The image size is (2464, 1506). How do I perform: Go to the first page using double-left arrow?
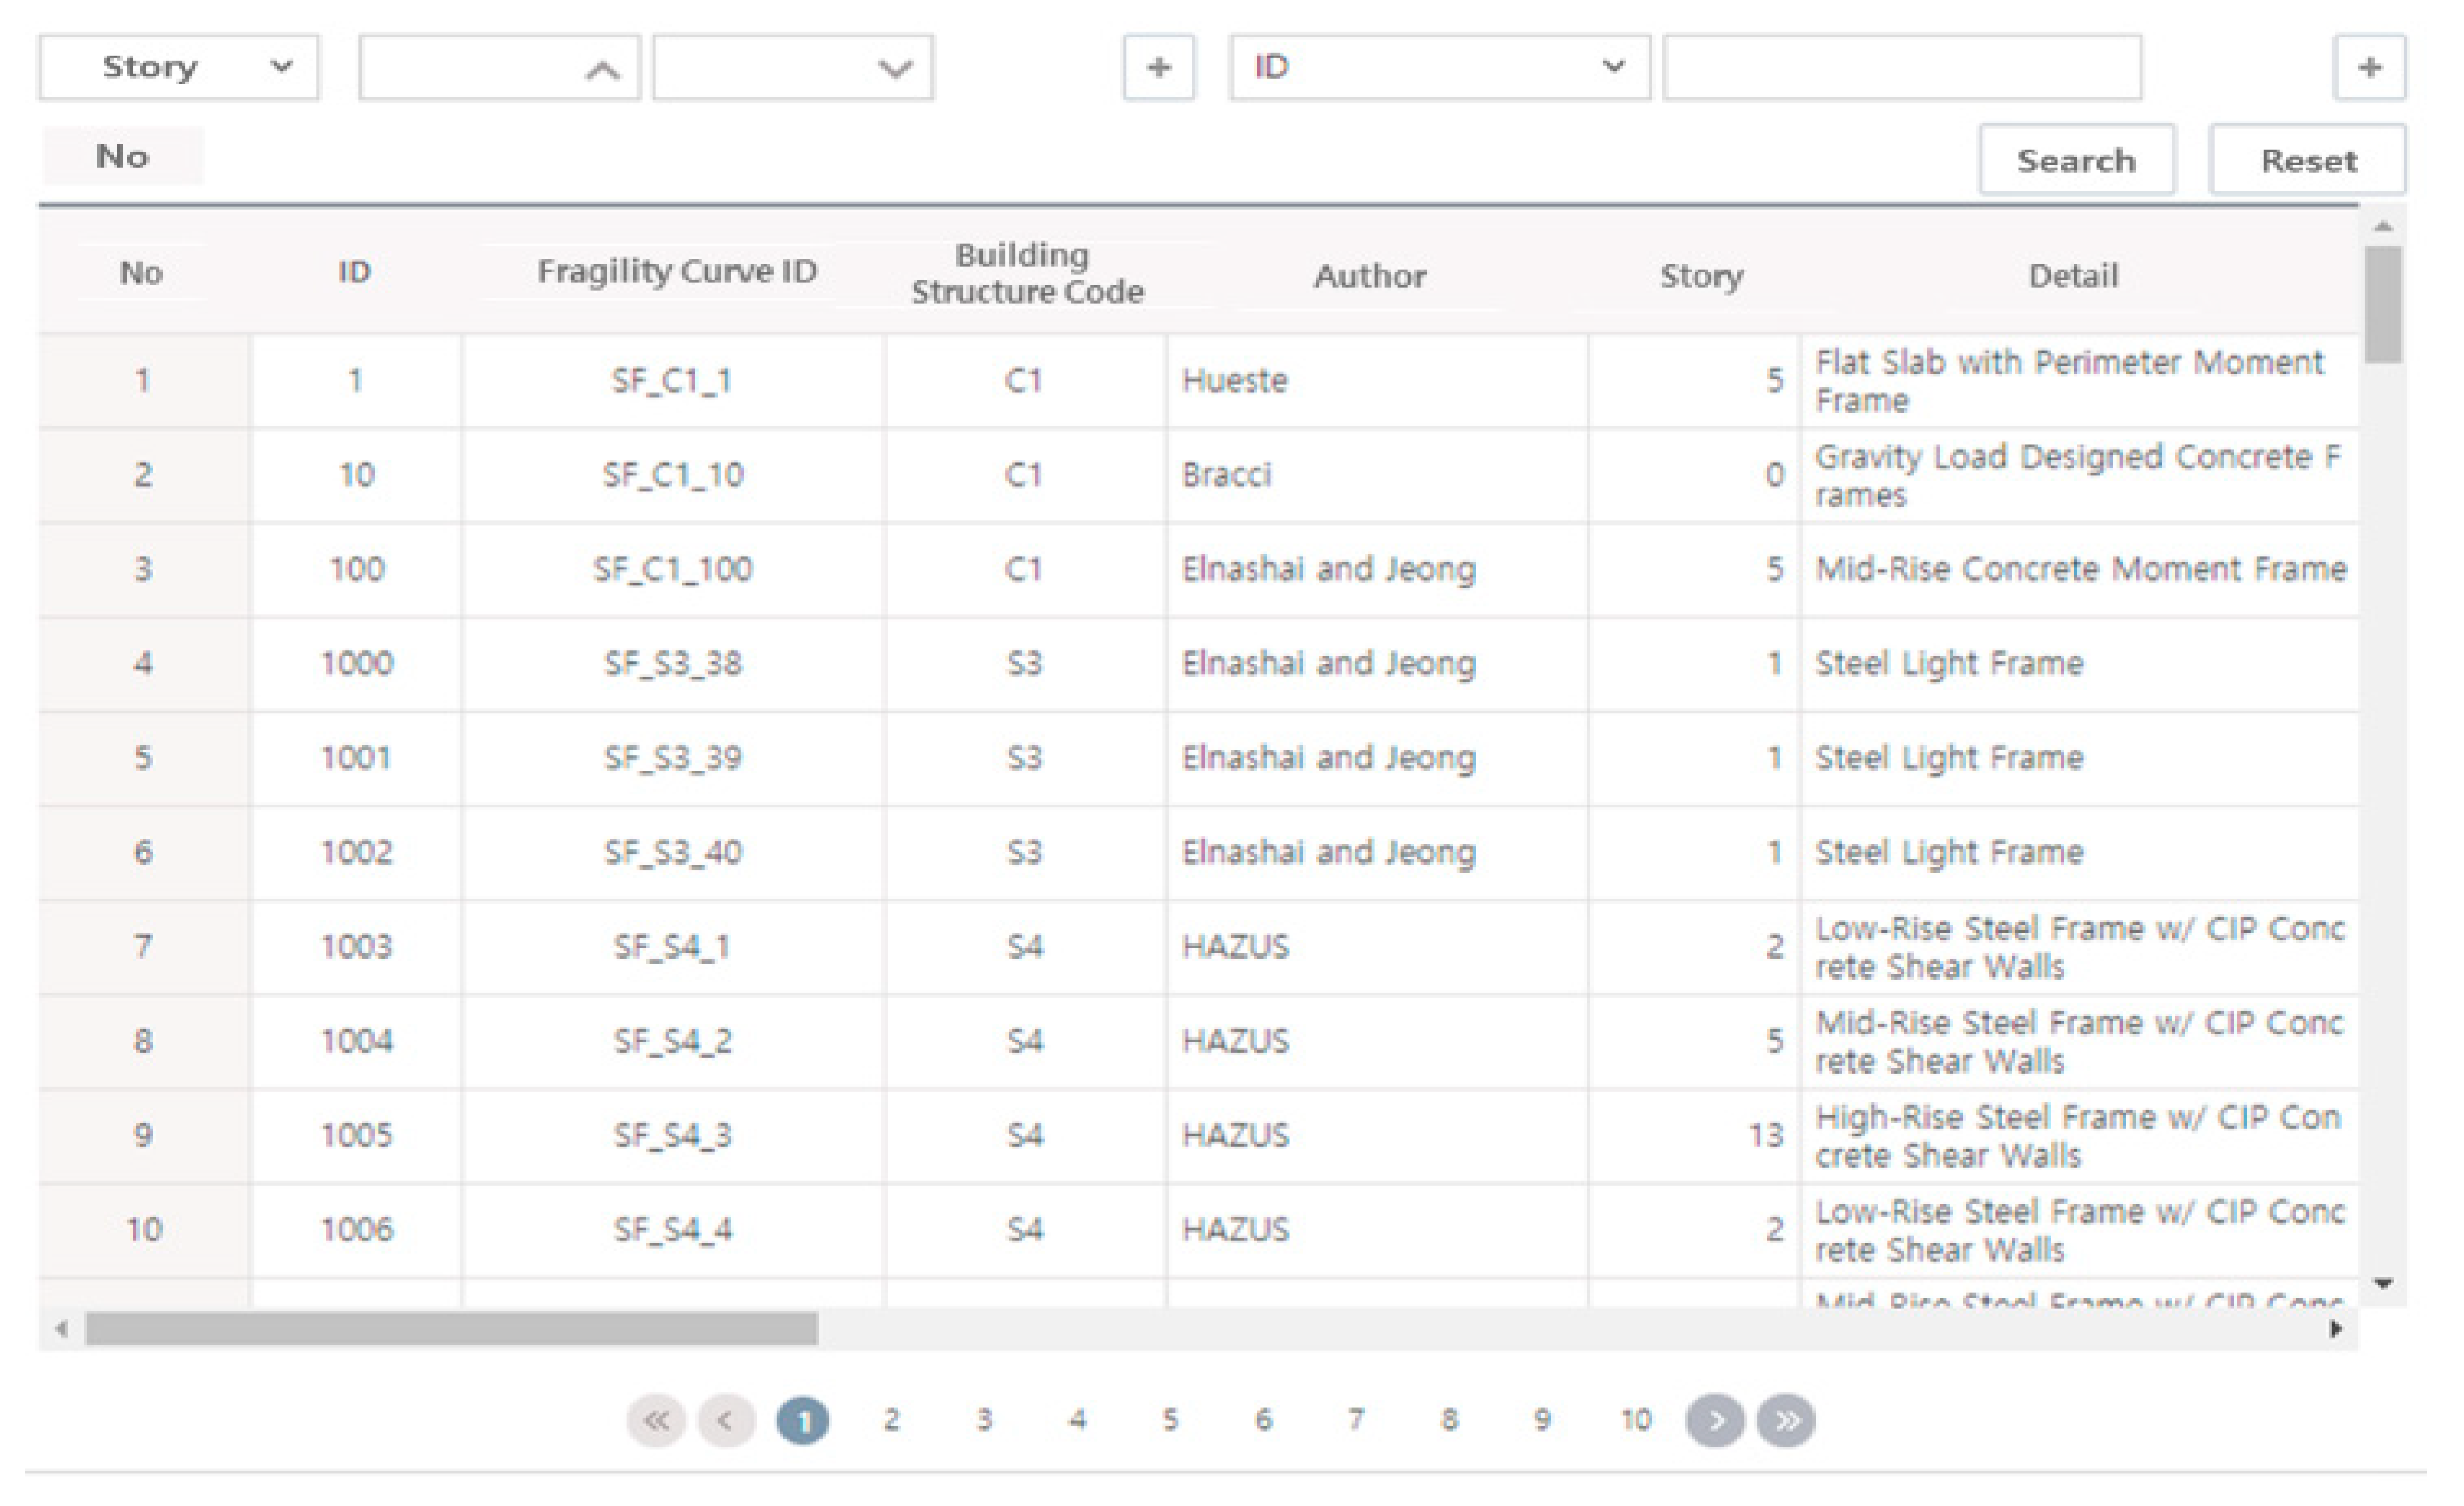coord(656,1420)
